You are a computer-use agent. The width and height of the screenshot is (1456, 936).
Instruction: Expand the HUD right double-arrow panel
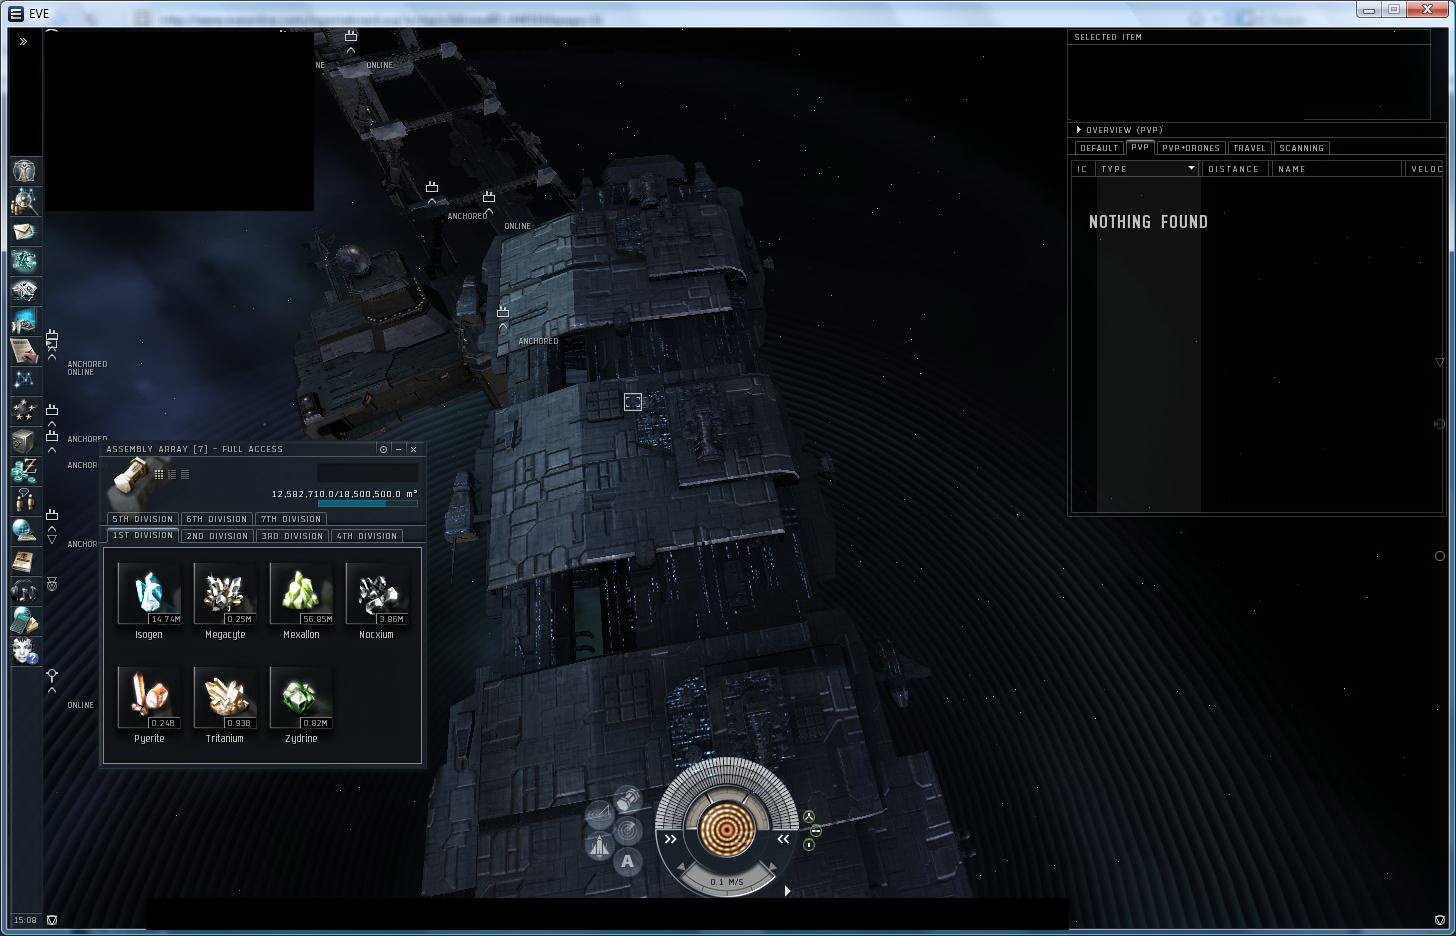click(783, 839)
